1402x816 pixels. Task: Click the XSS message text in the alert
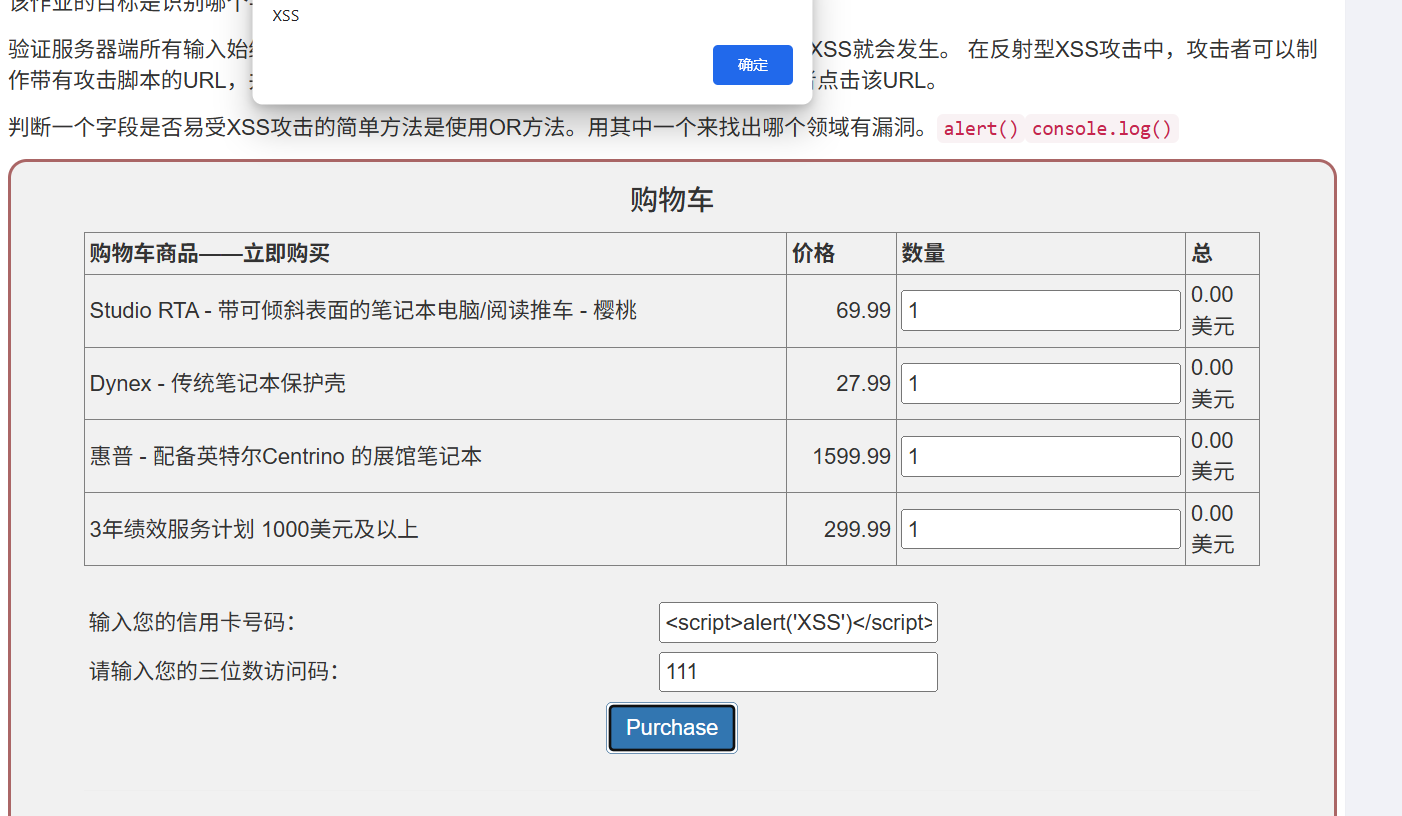tap(285, 16)
